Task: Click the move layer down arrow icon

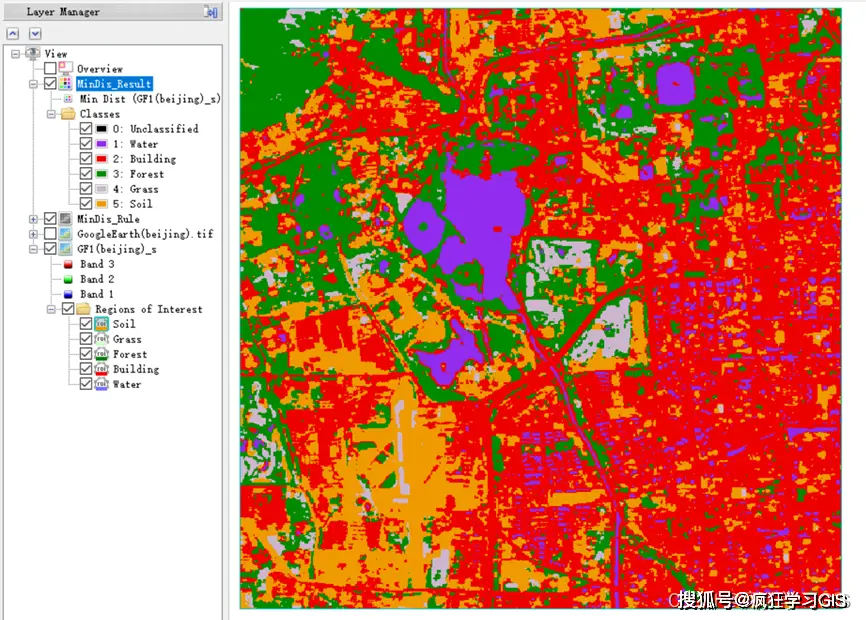Action: [35, 34]
